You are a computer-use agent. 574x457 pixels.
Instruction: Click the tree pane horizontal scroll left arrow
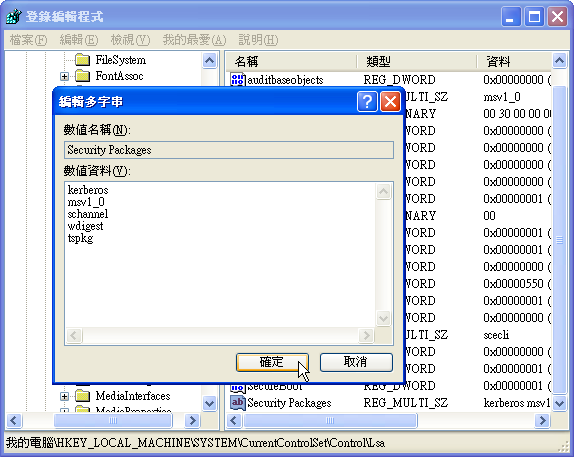14,420
